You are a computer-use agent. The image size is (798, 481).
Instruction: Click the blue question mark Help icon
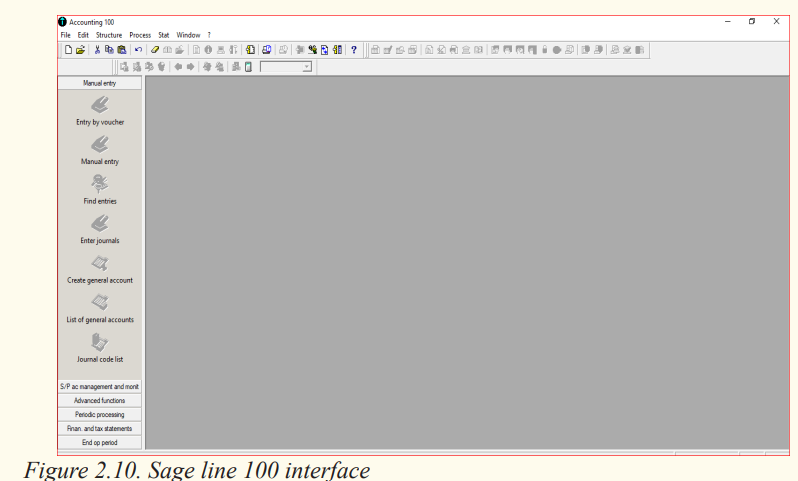(354, 50)
